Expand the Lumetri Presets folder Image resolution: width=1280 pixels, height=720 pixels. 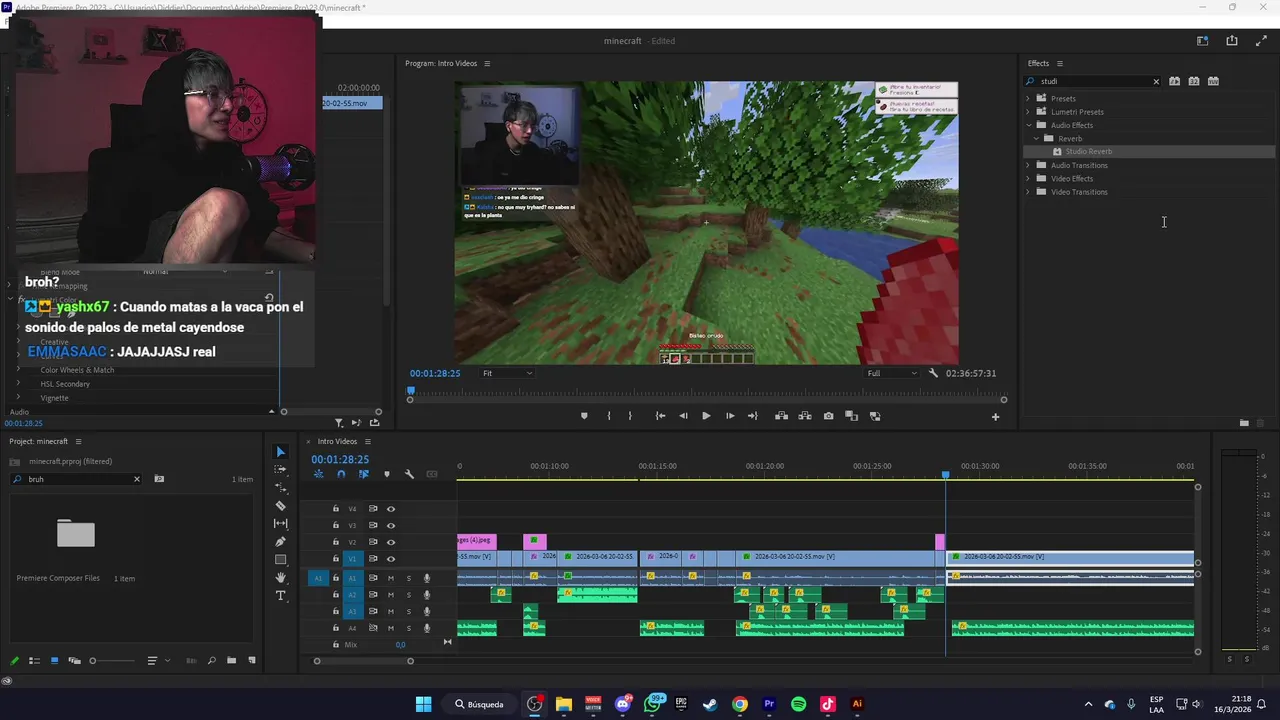click(x=1028, y=112)
